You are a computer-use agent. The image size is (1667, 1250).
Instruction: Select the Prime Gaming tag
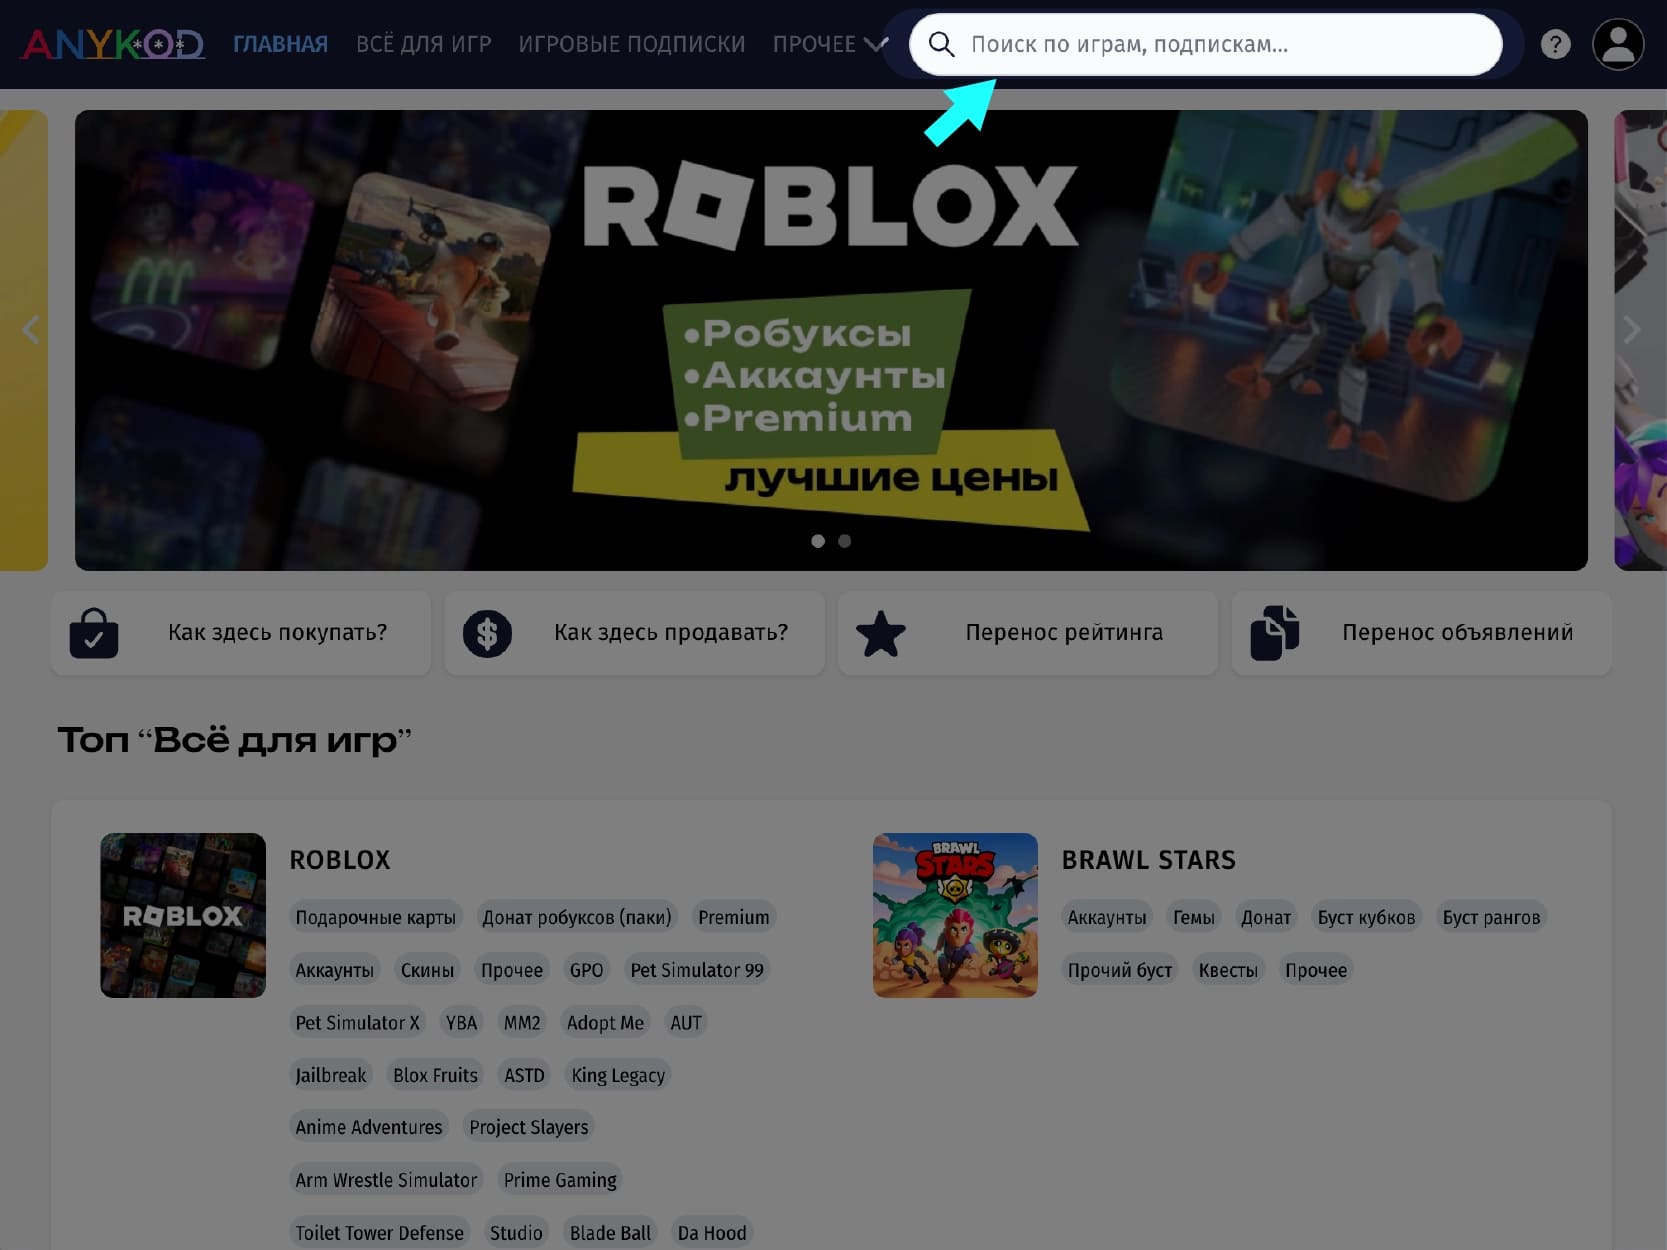[560, 1180]
